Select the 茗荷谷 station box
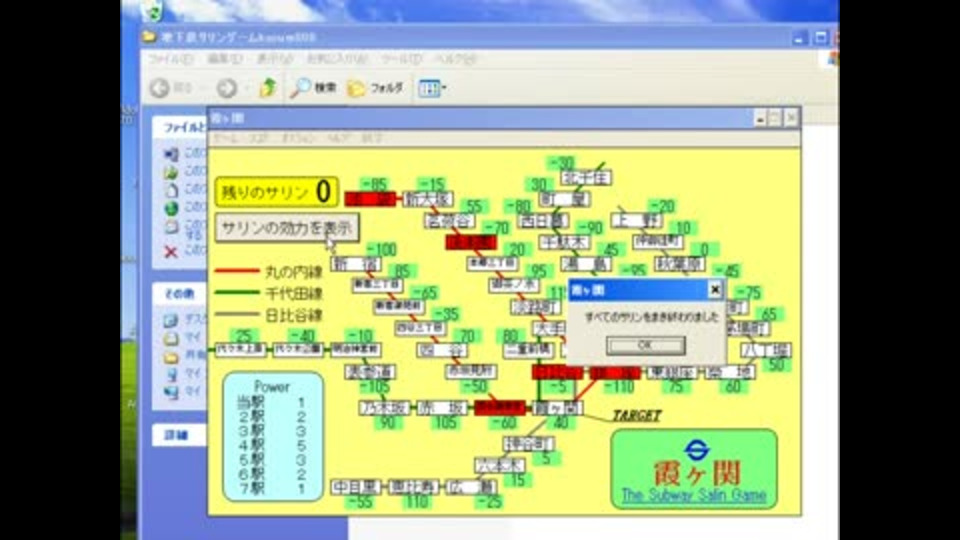This screenshot has width=960, height=540. tap(450, 221)
